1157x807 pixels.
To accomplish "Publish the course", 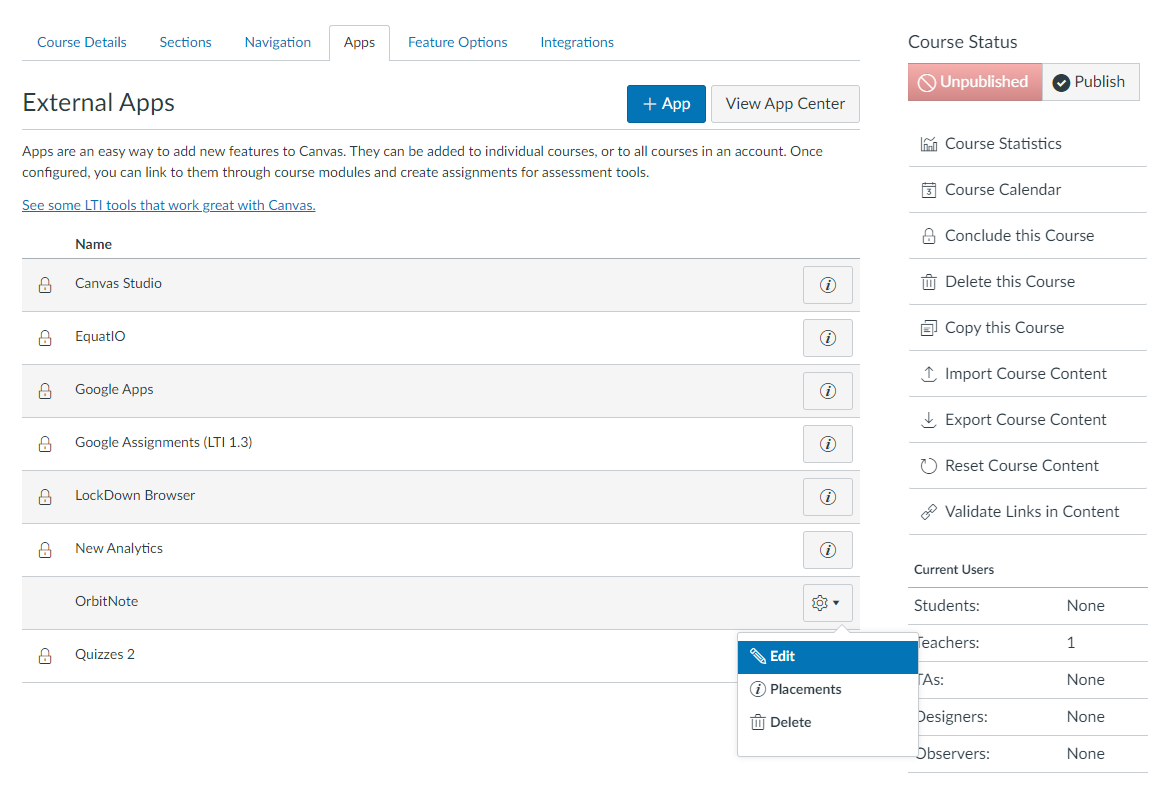I will pos(1090,82).
